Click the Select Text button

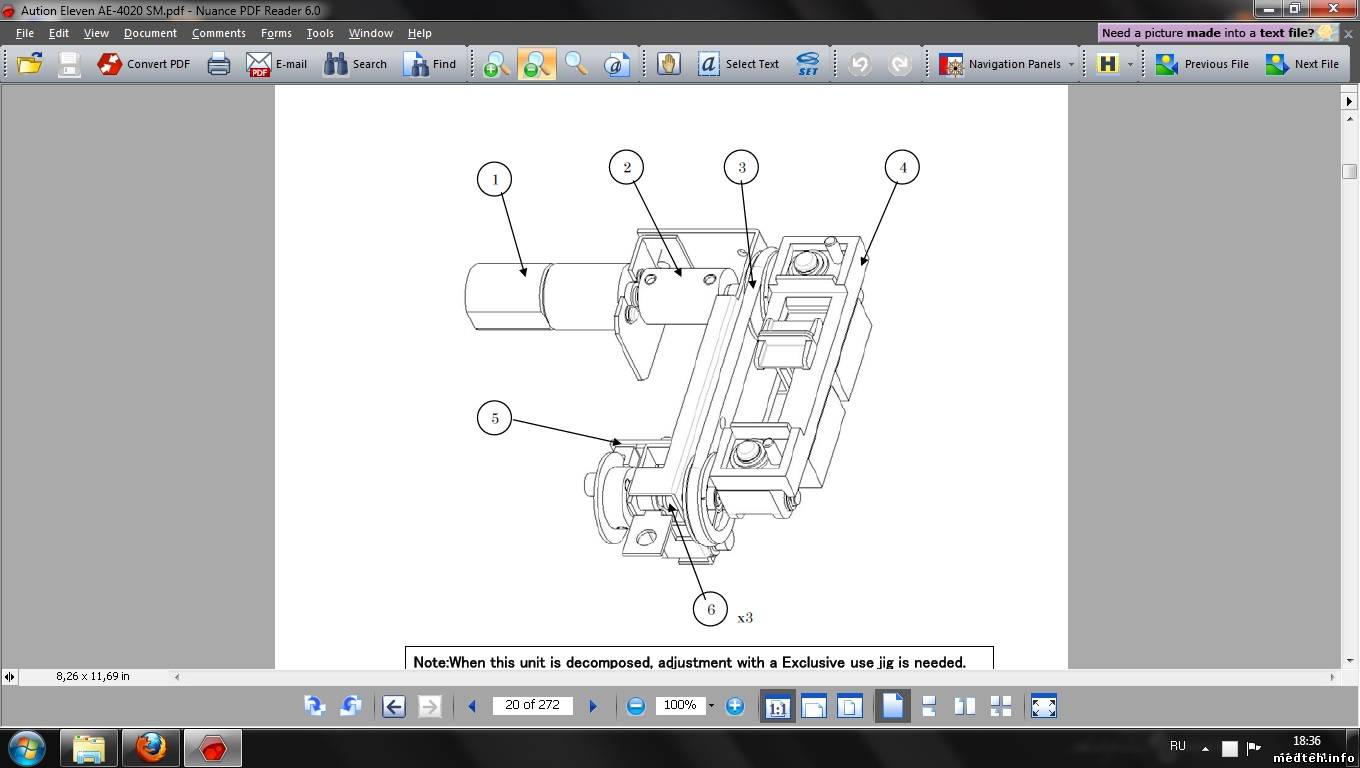738,64
